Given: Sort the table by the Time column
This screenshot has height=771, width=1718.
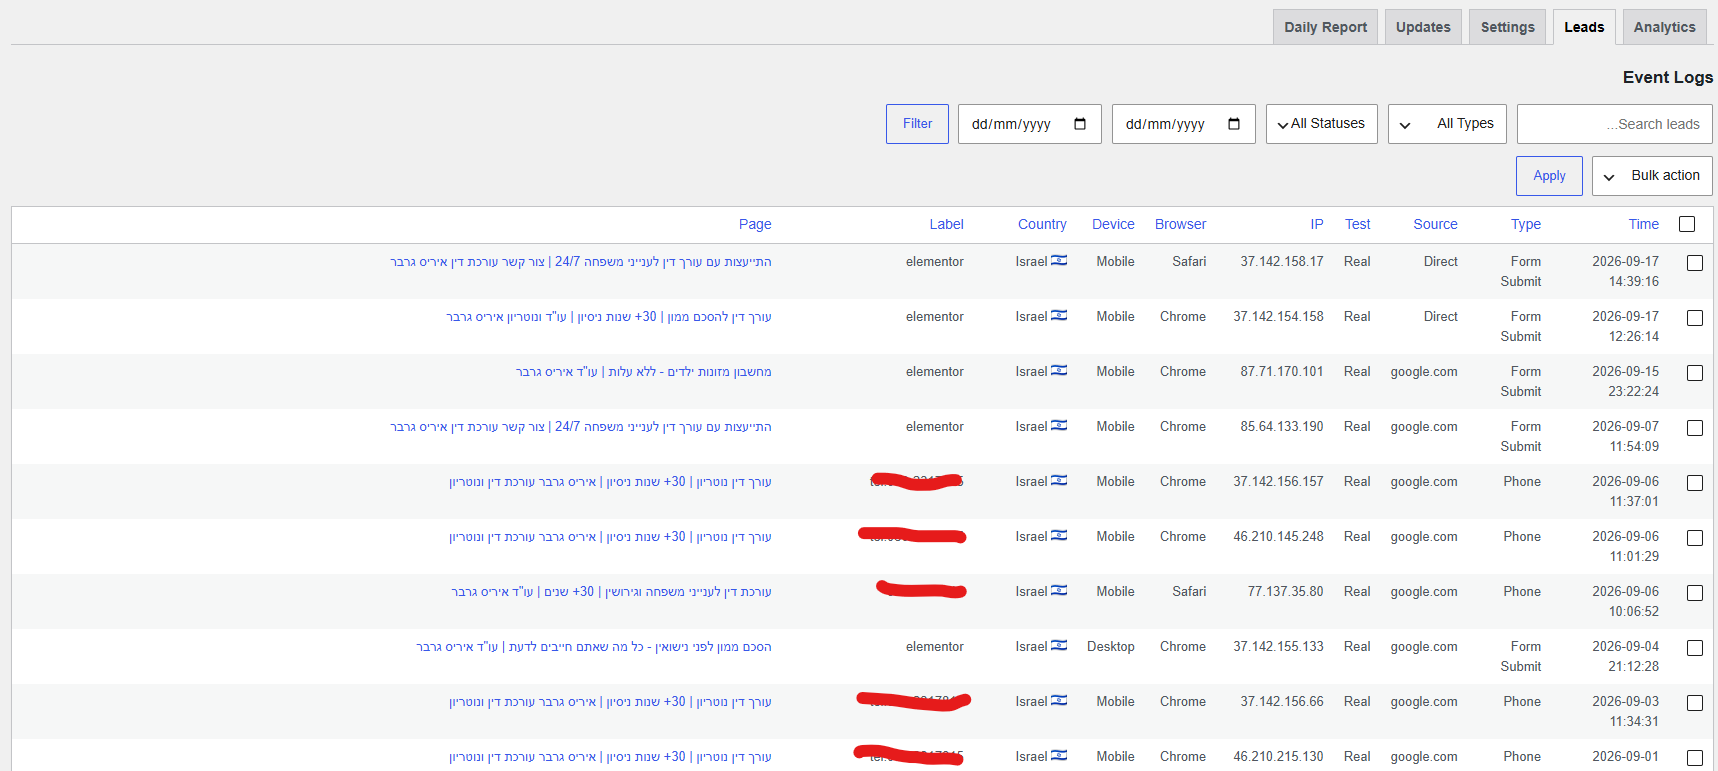Looking at the screenshot, I should coord(1643,224).
